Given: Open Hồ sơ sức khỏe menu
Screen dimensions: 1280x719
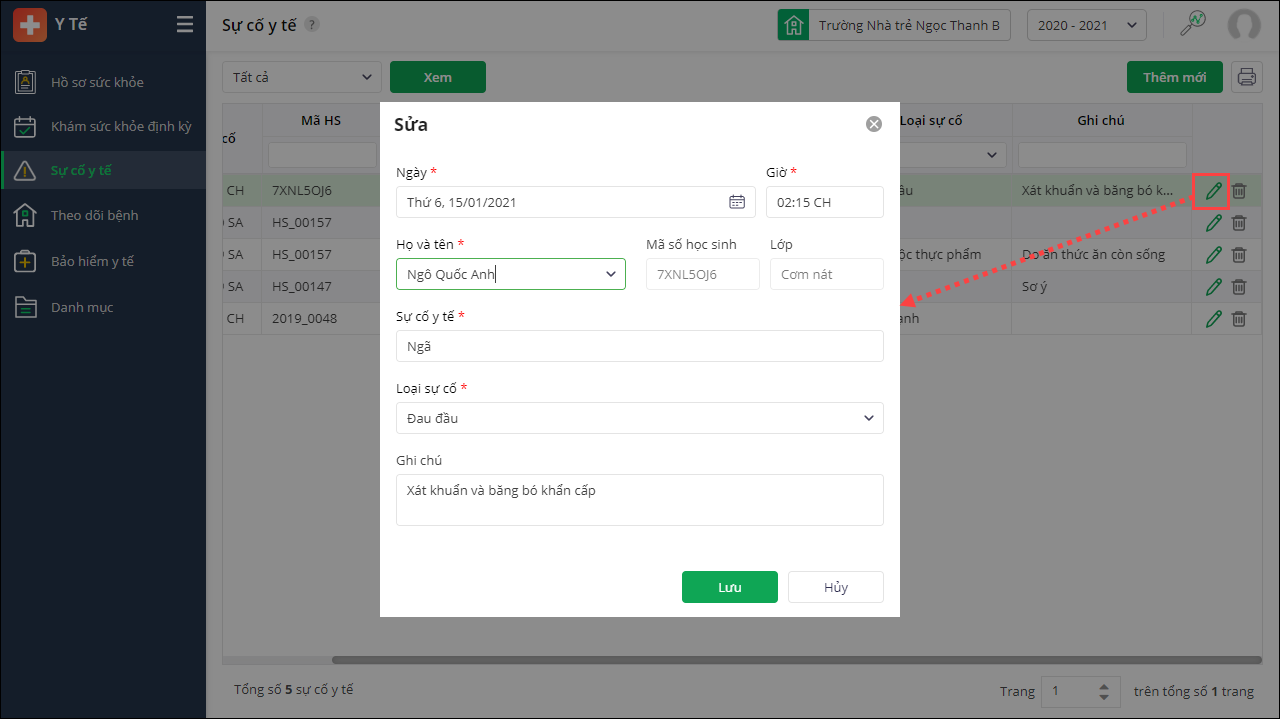Looking at the screenshot, I should tap(97, 82).
